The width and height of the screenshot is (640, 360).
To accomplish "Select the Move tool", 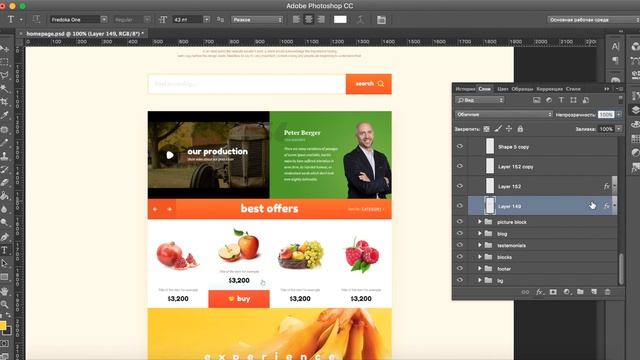I will tap(4, 49).
